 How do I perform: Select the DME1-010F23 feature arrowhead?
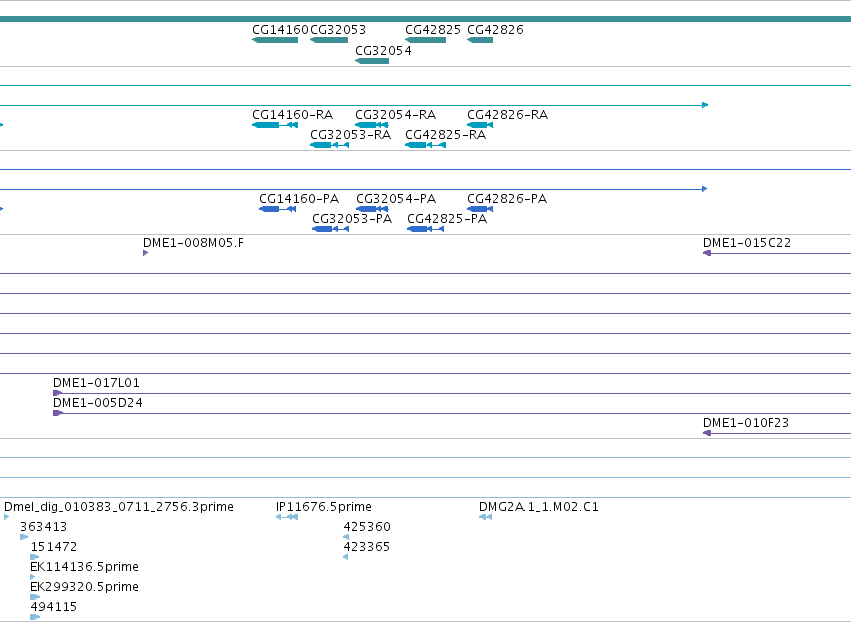point(707,433)
